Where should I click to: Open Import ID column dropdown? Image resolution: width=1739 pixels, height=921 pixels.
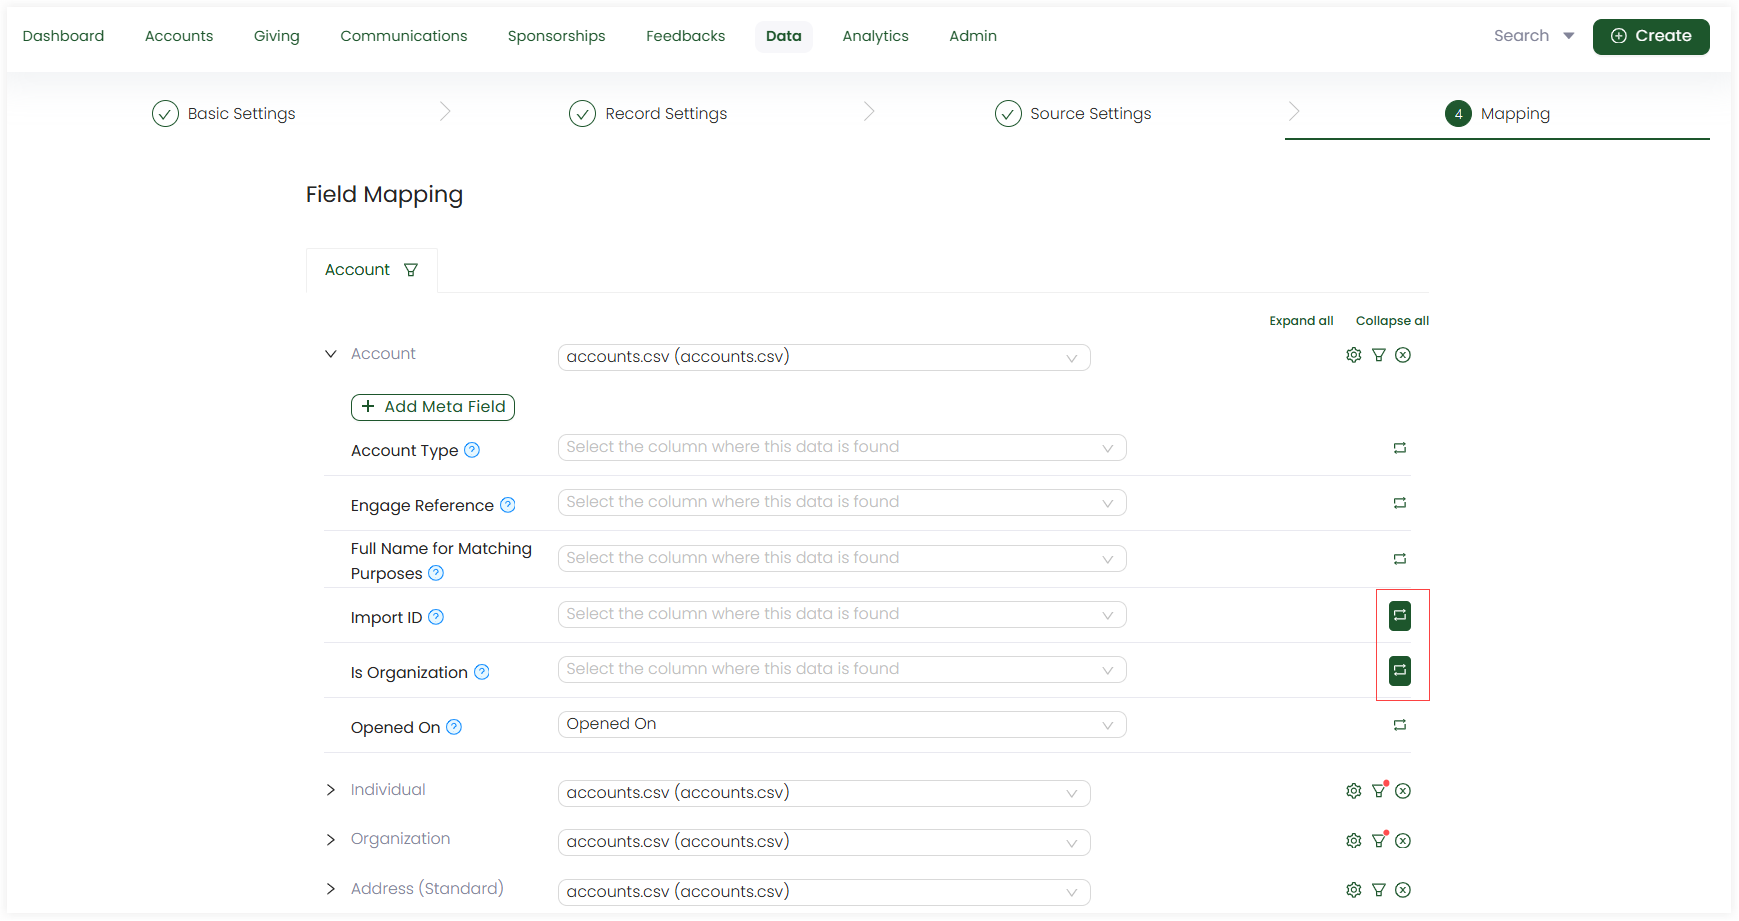[x=842, y=614]
